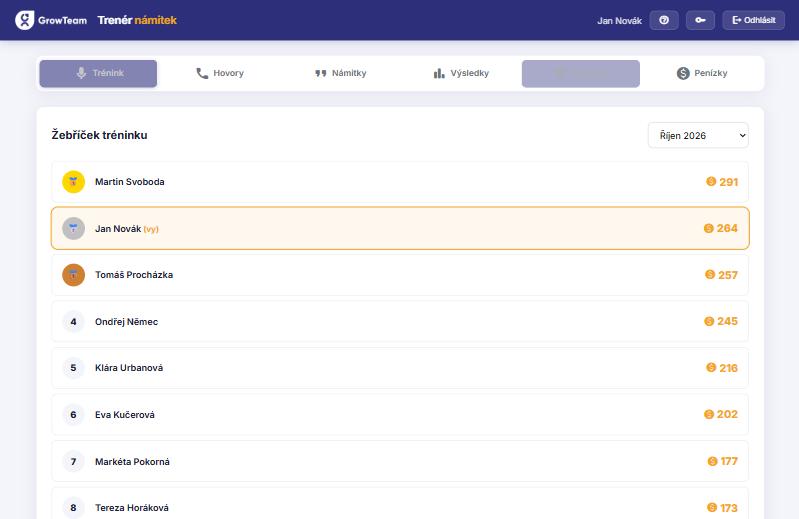Click gold medal icon for Martin Svoboda
Viewport: 799px width, 519px height.
tap(73, 182)
